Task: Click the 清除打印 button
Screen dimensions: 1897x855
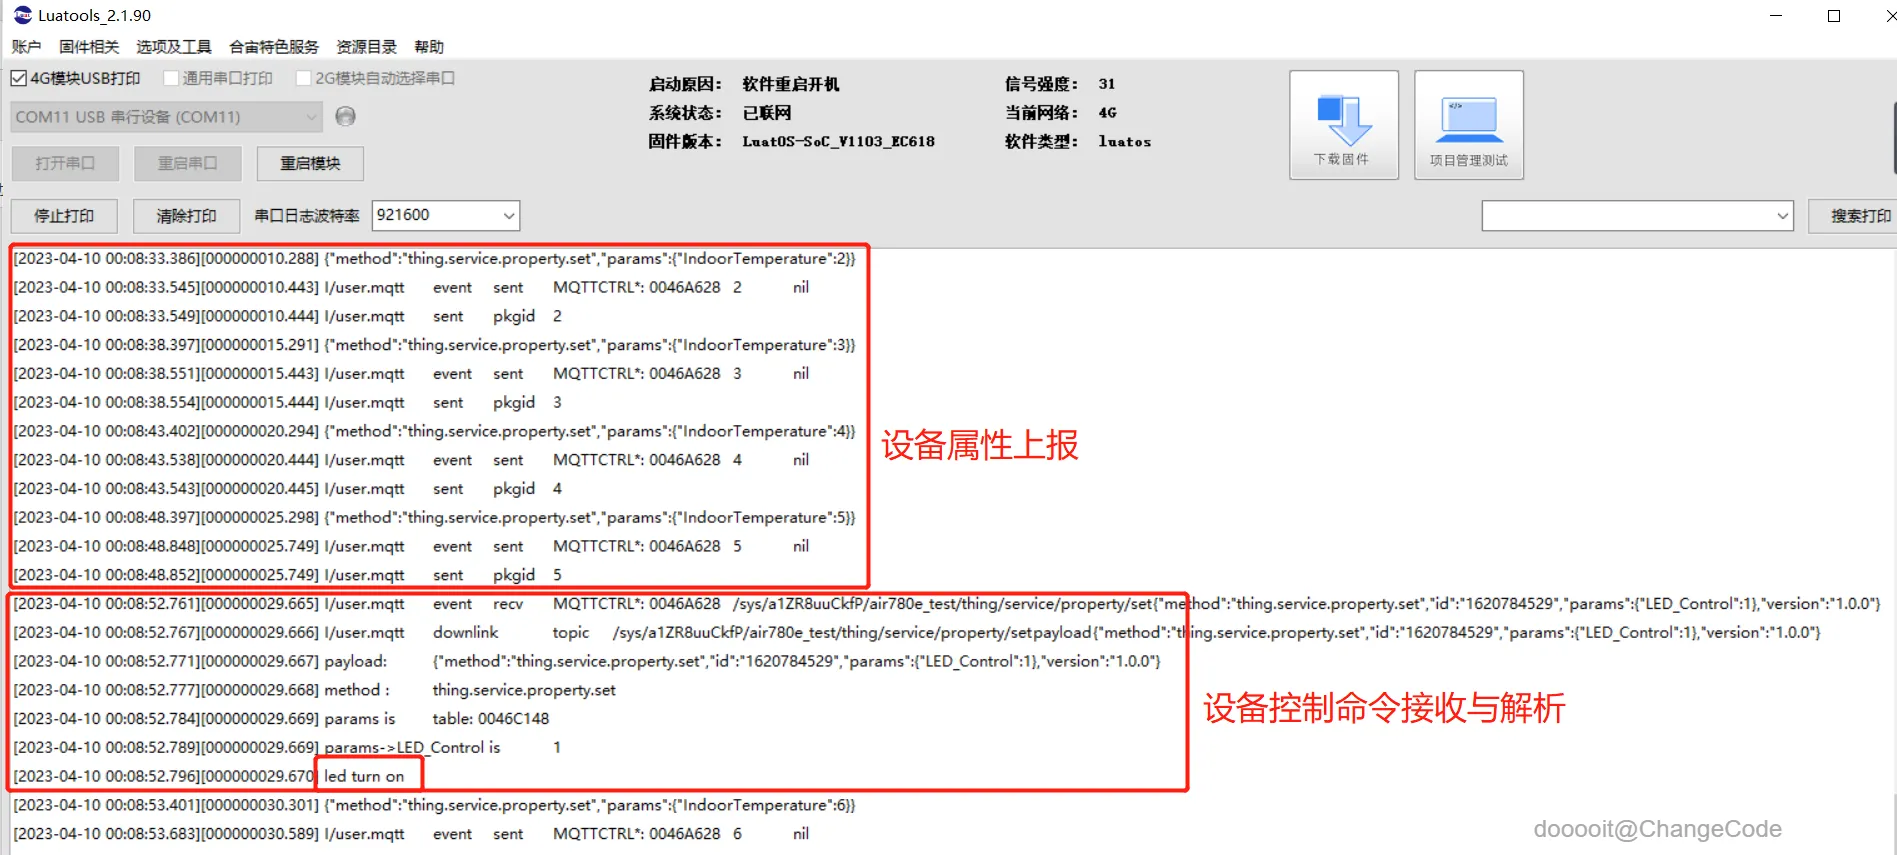Action: (x=186, y=216)
